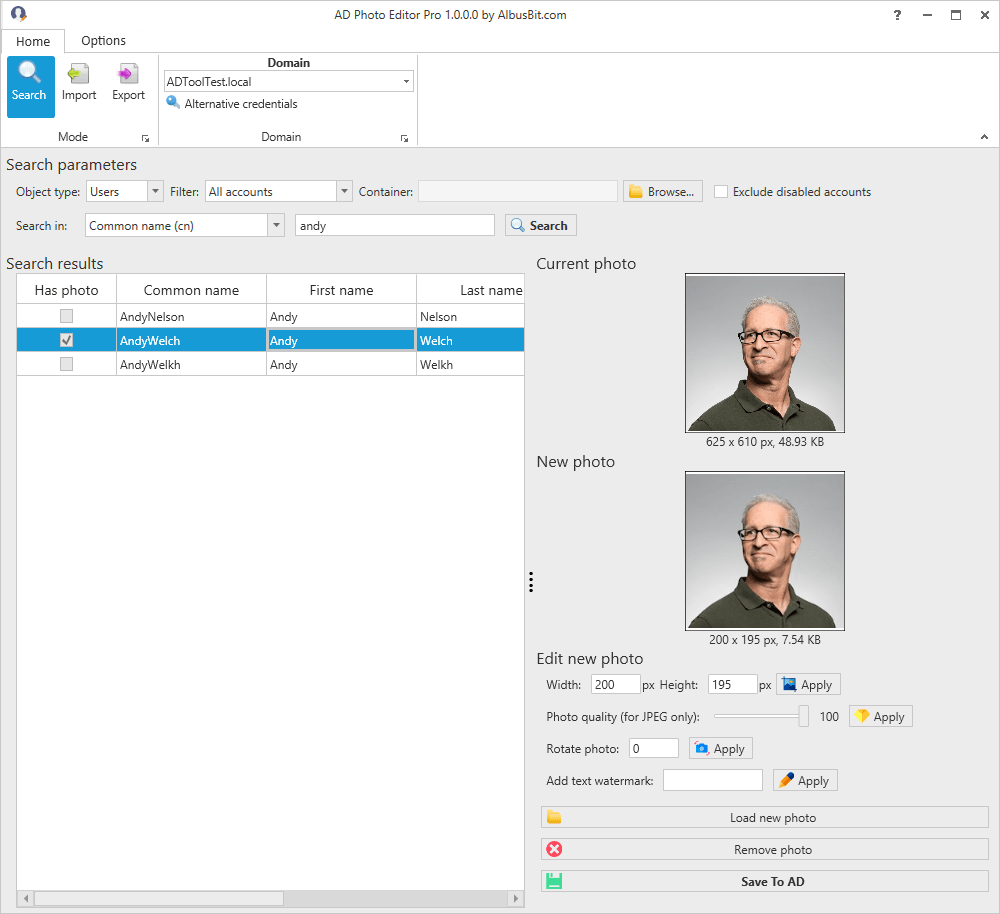Viewport: 1000px width, 914px height.
Task: Select the Home ribbon tab
Action: coord(33,41)
